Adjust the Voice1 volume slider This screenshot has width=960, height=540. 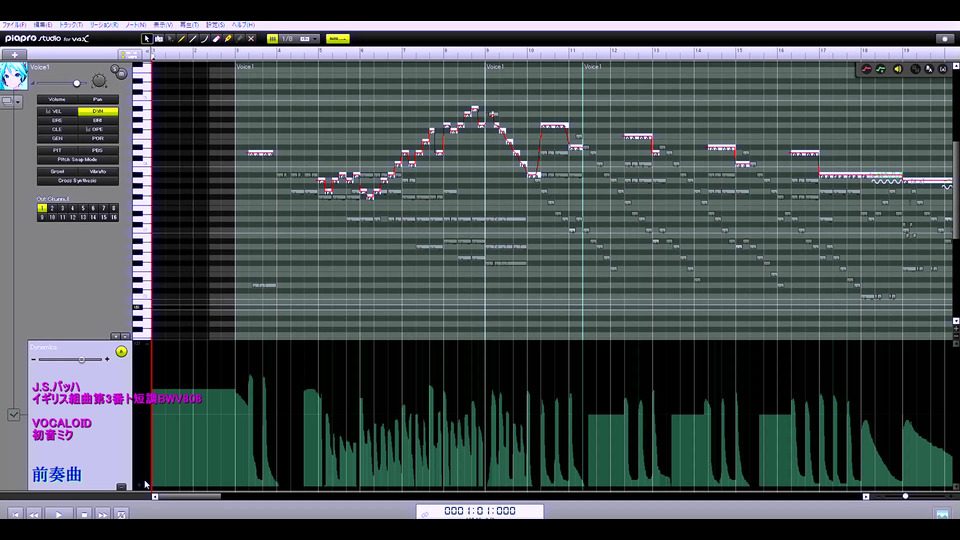77,83
